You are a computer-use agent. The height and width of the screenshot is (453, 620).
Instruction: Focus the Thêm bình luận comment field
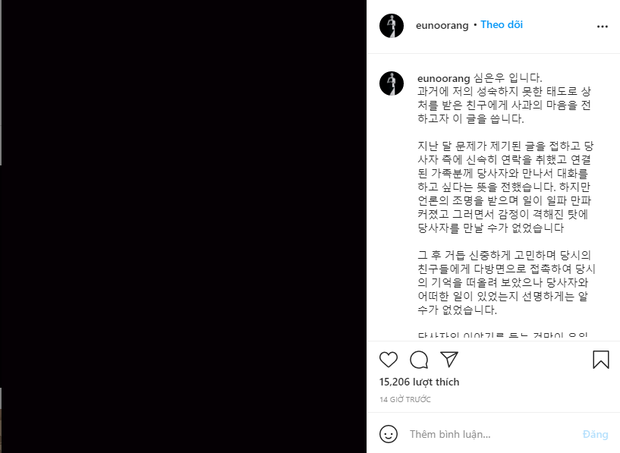pyautogui.click(x=490, y=434)
